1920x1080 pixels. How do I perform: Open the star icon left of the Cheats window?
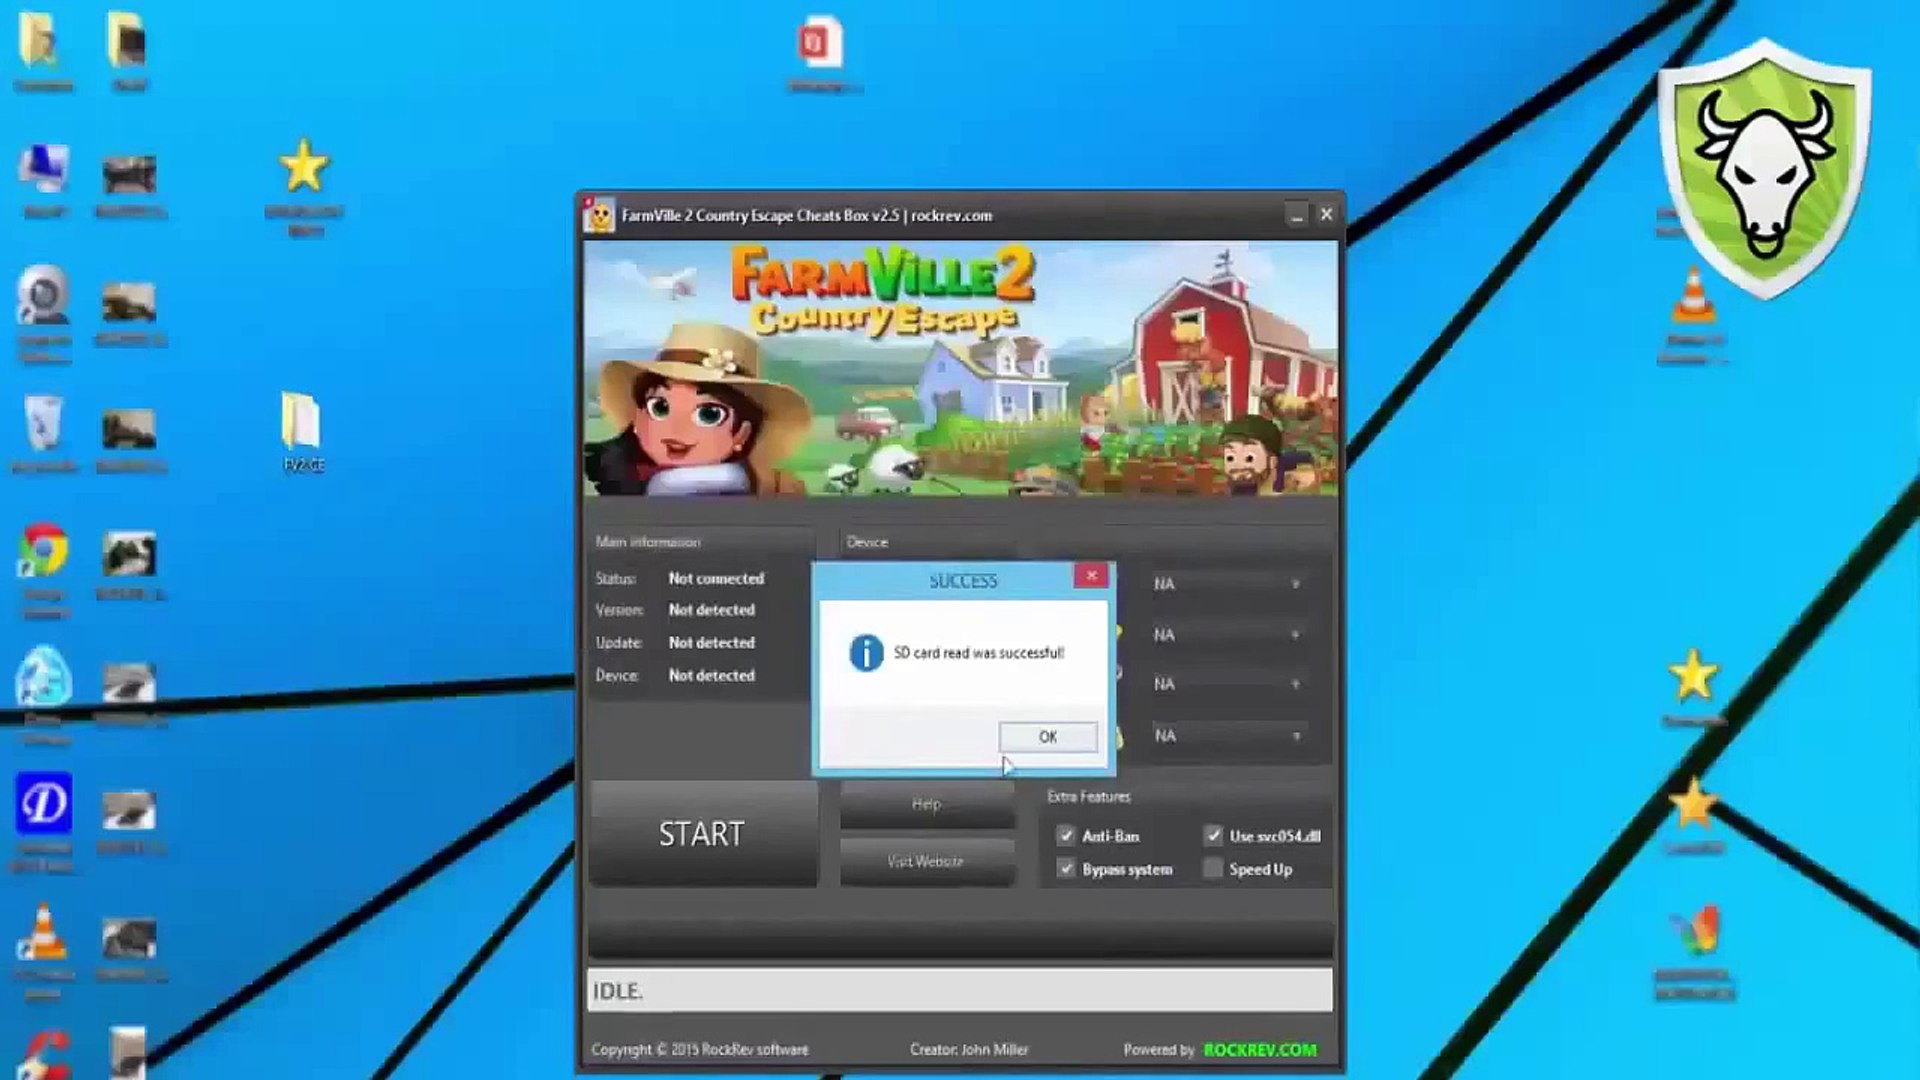(303, 166)
